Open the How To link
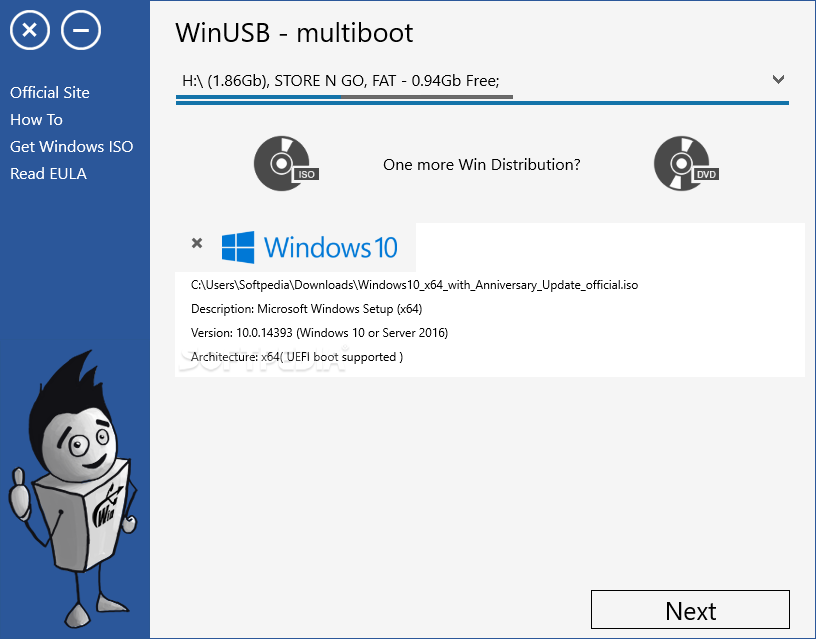Screen dimensions: 816x639 pyautogui.click(x=36, y=120)
